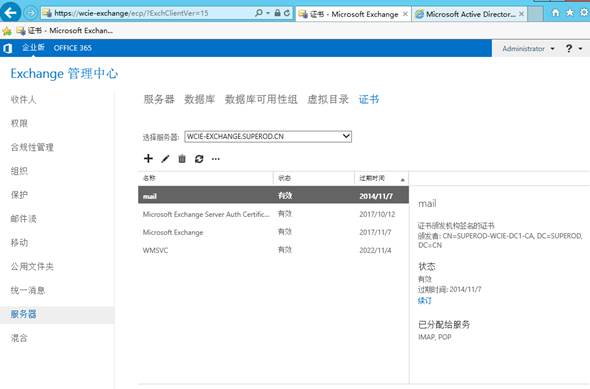Click the Exchange 管理中心 title

pyautogui.click(x=64, y=73)
